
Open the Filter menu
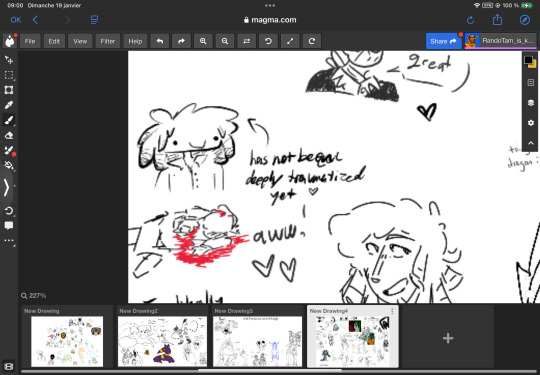click(x=107, y=41)
